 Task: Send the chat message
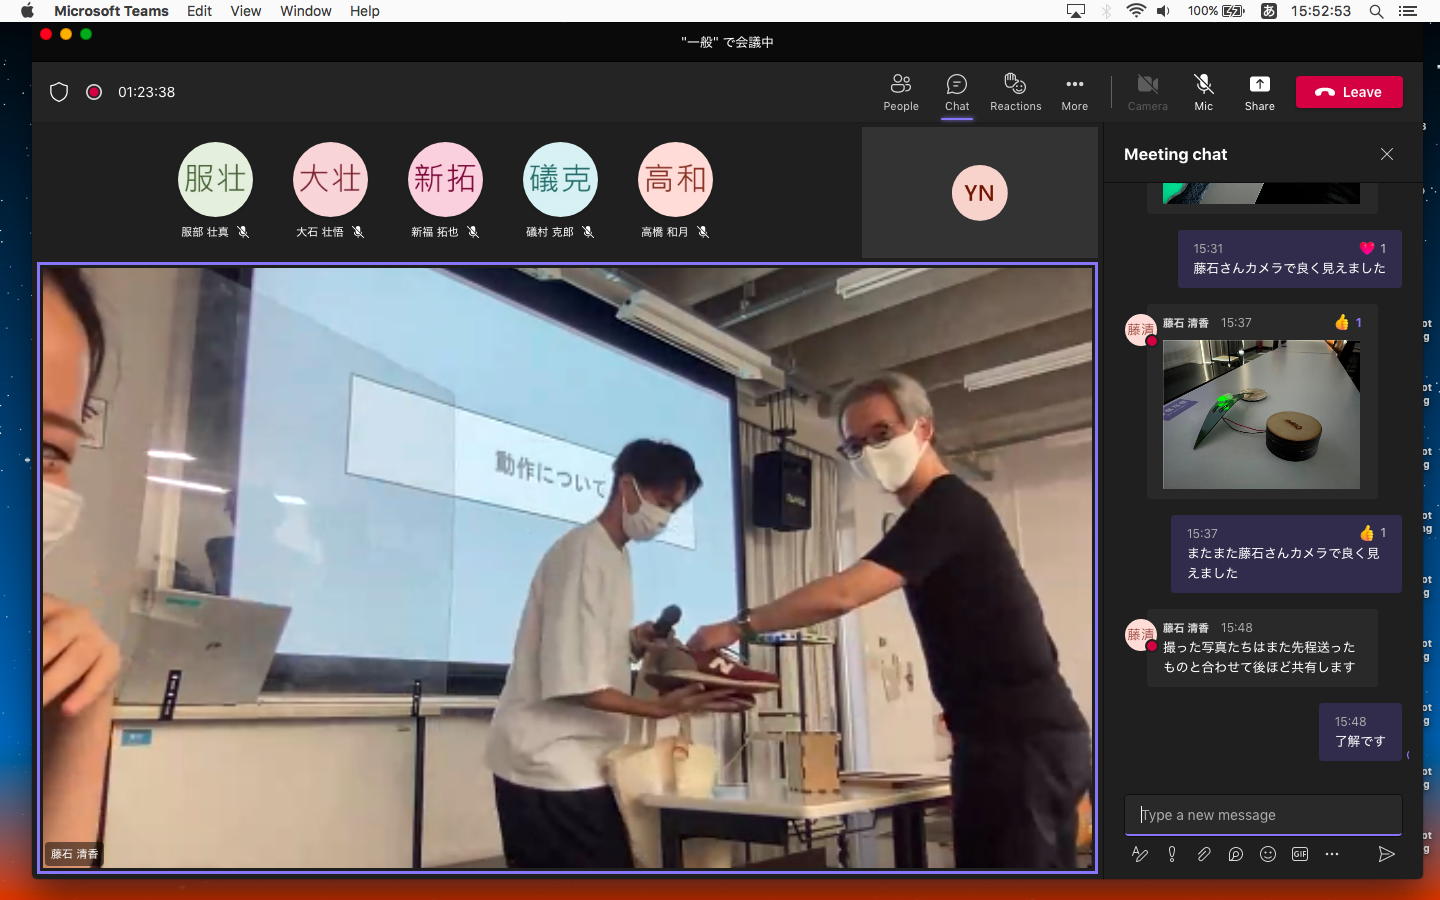tap(1386, 854)
